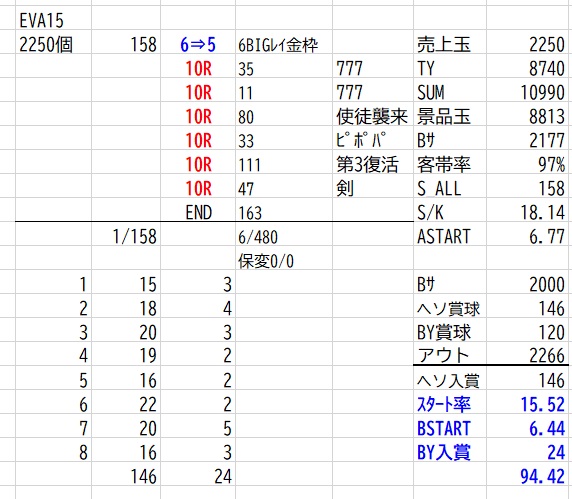The width and height of the screenshot is (572, 499).
Task: Click the blue 94.42 cell
Action: pos(529,476)
